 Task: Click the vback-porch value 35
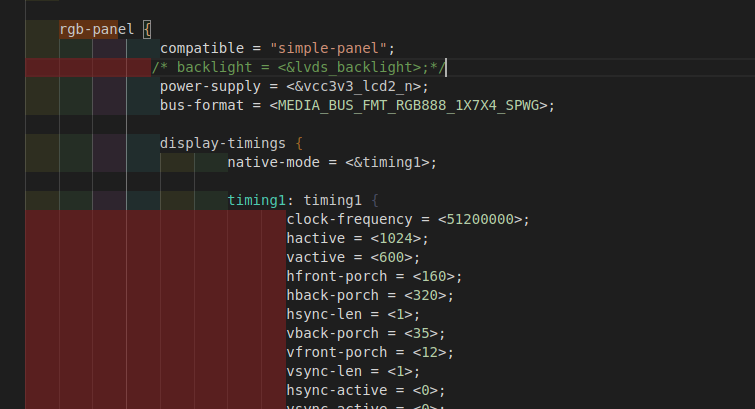click(420, 333)
